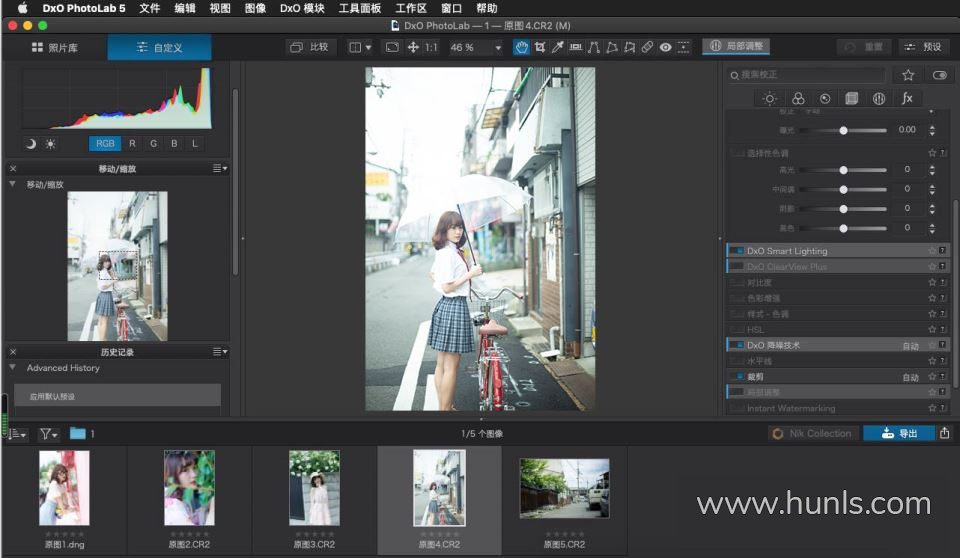Select the horizon leveling tool

(576, 47)
